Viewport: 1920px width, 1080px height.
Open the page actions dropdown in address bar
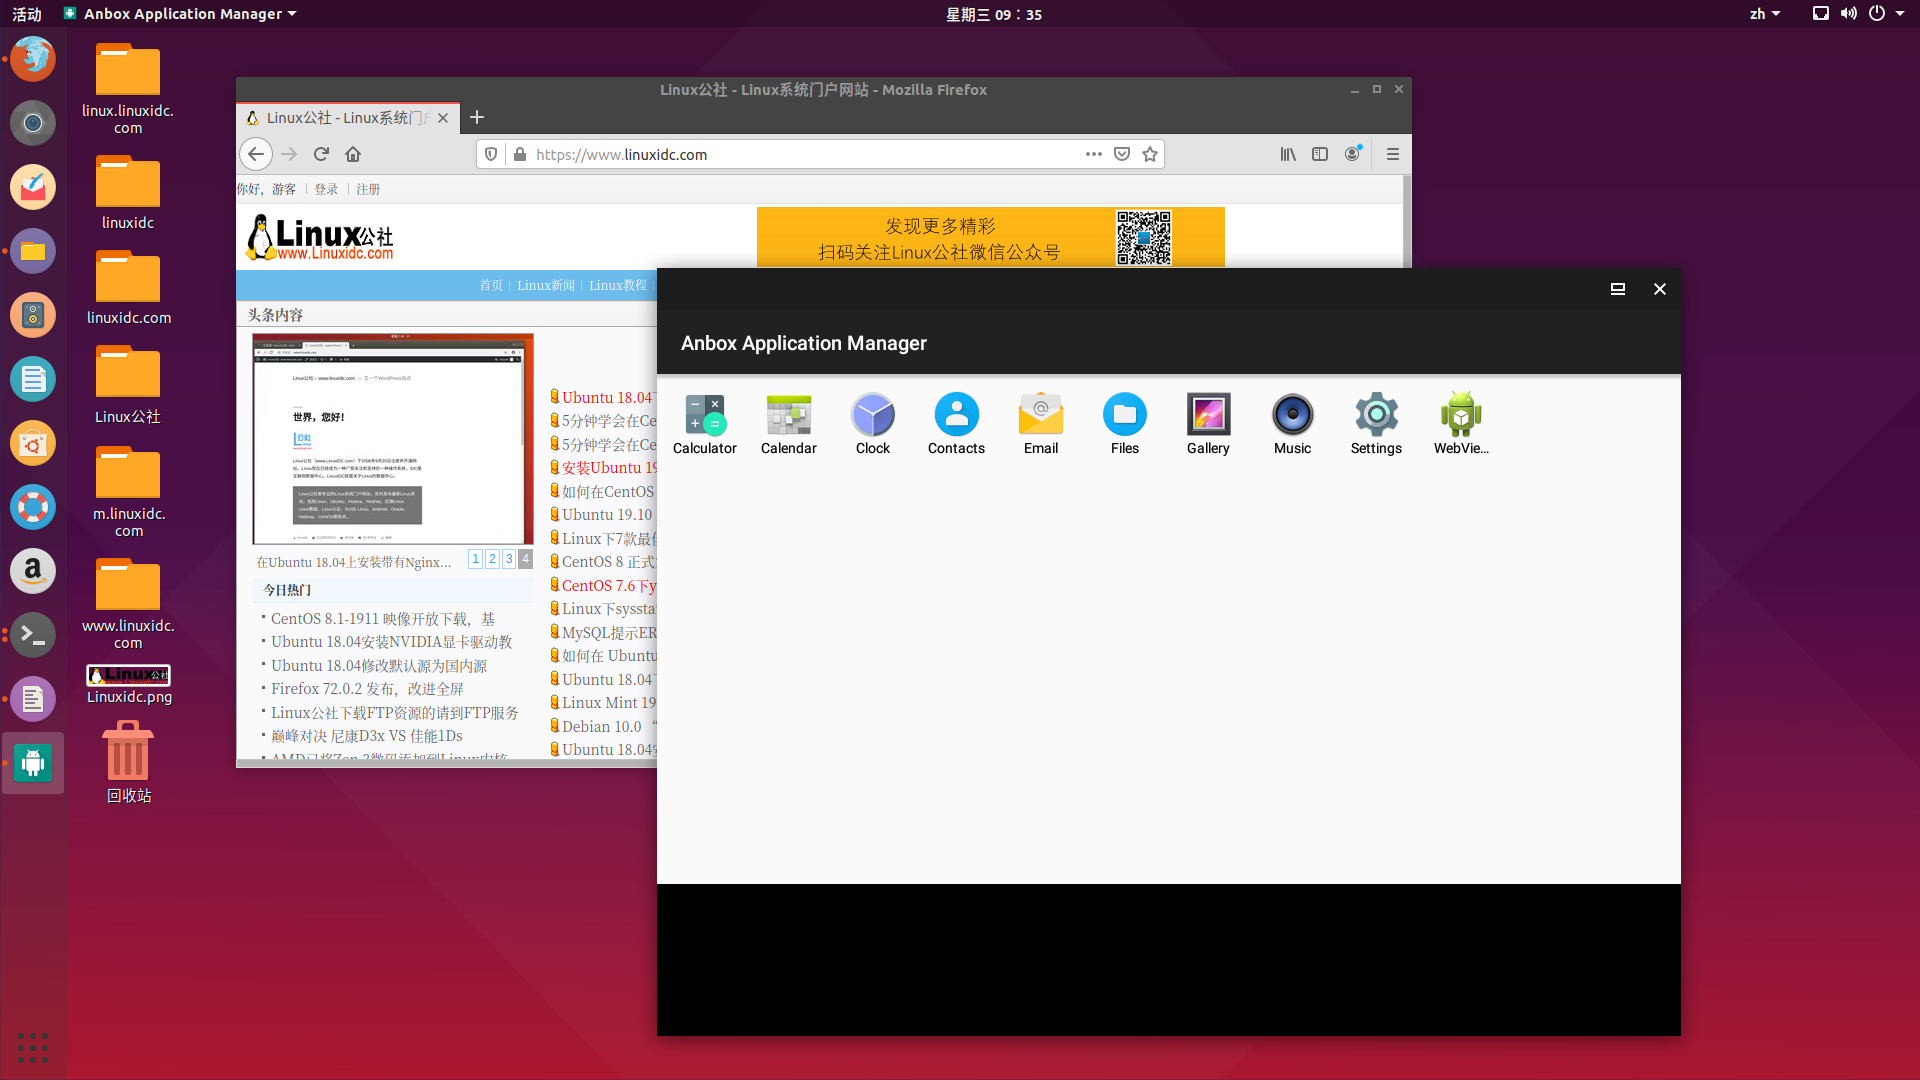point(1094,154)
